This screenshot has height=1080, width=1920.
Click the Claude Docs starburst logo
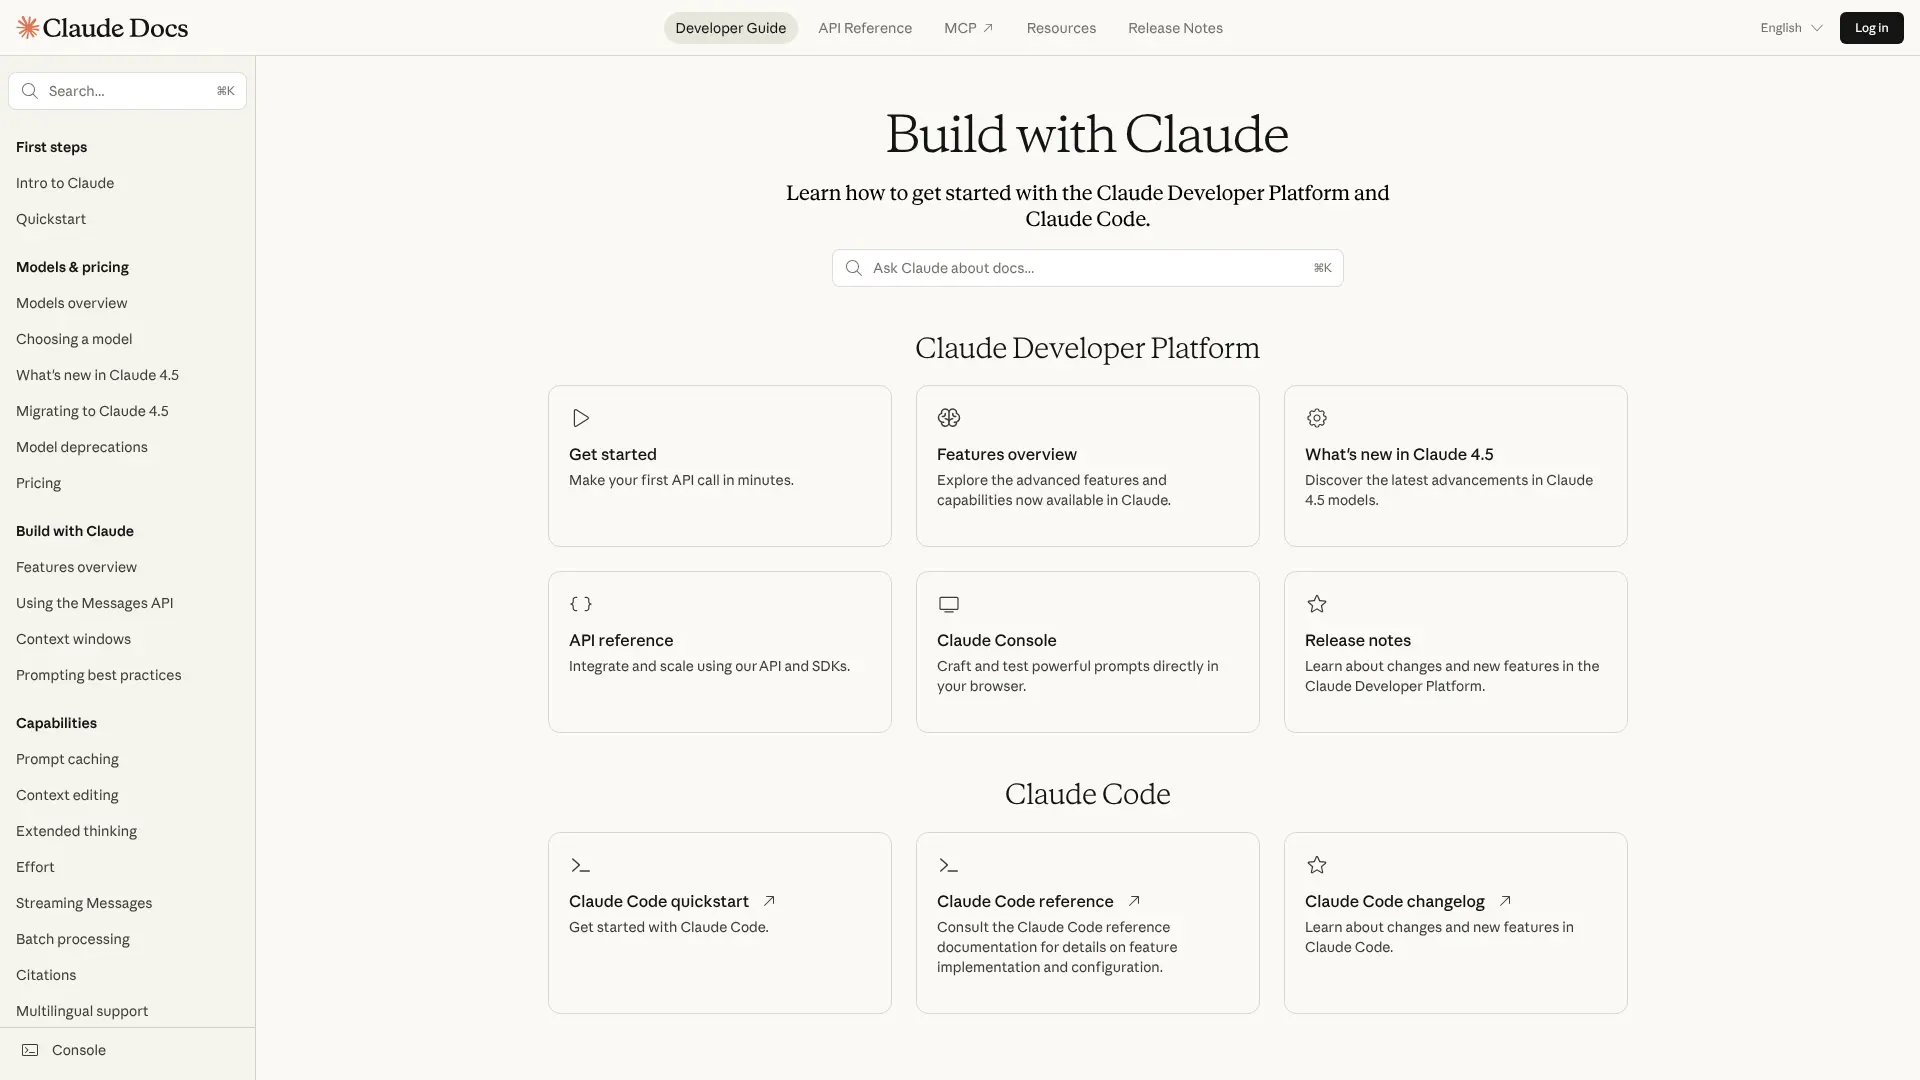click(28, 28)
